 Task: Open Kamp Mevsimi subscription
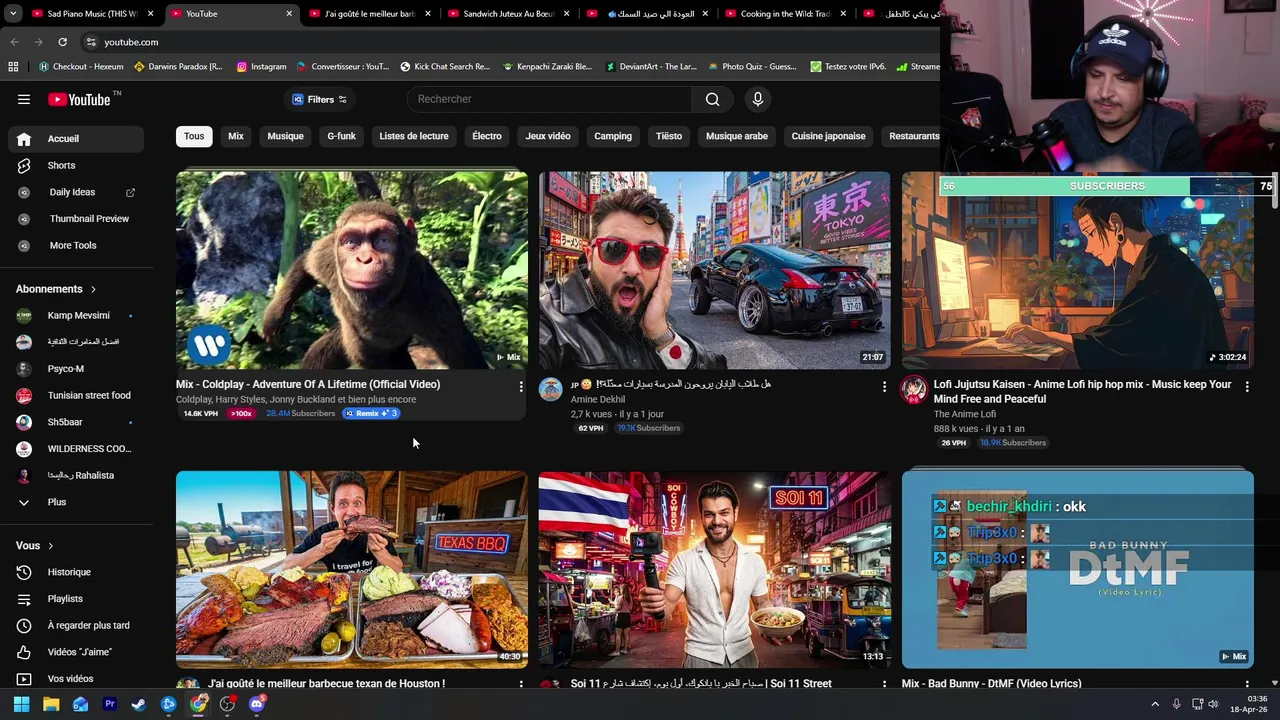click(76, 316)
